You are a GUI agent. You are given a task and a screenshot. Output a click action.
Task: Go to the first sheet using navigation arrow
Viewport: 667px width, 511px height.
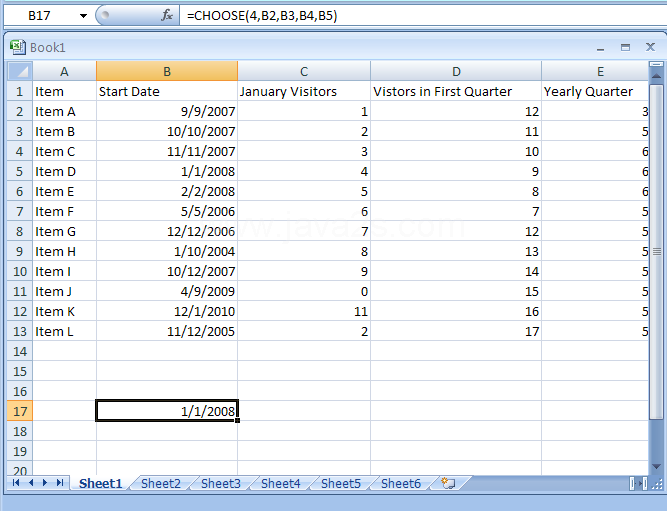16,482
